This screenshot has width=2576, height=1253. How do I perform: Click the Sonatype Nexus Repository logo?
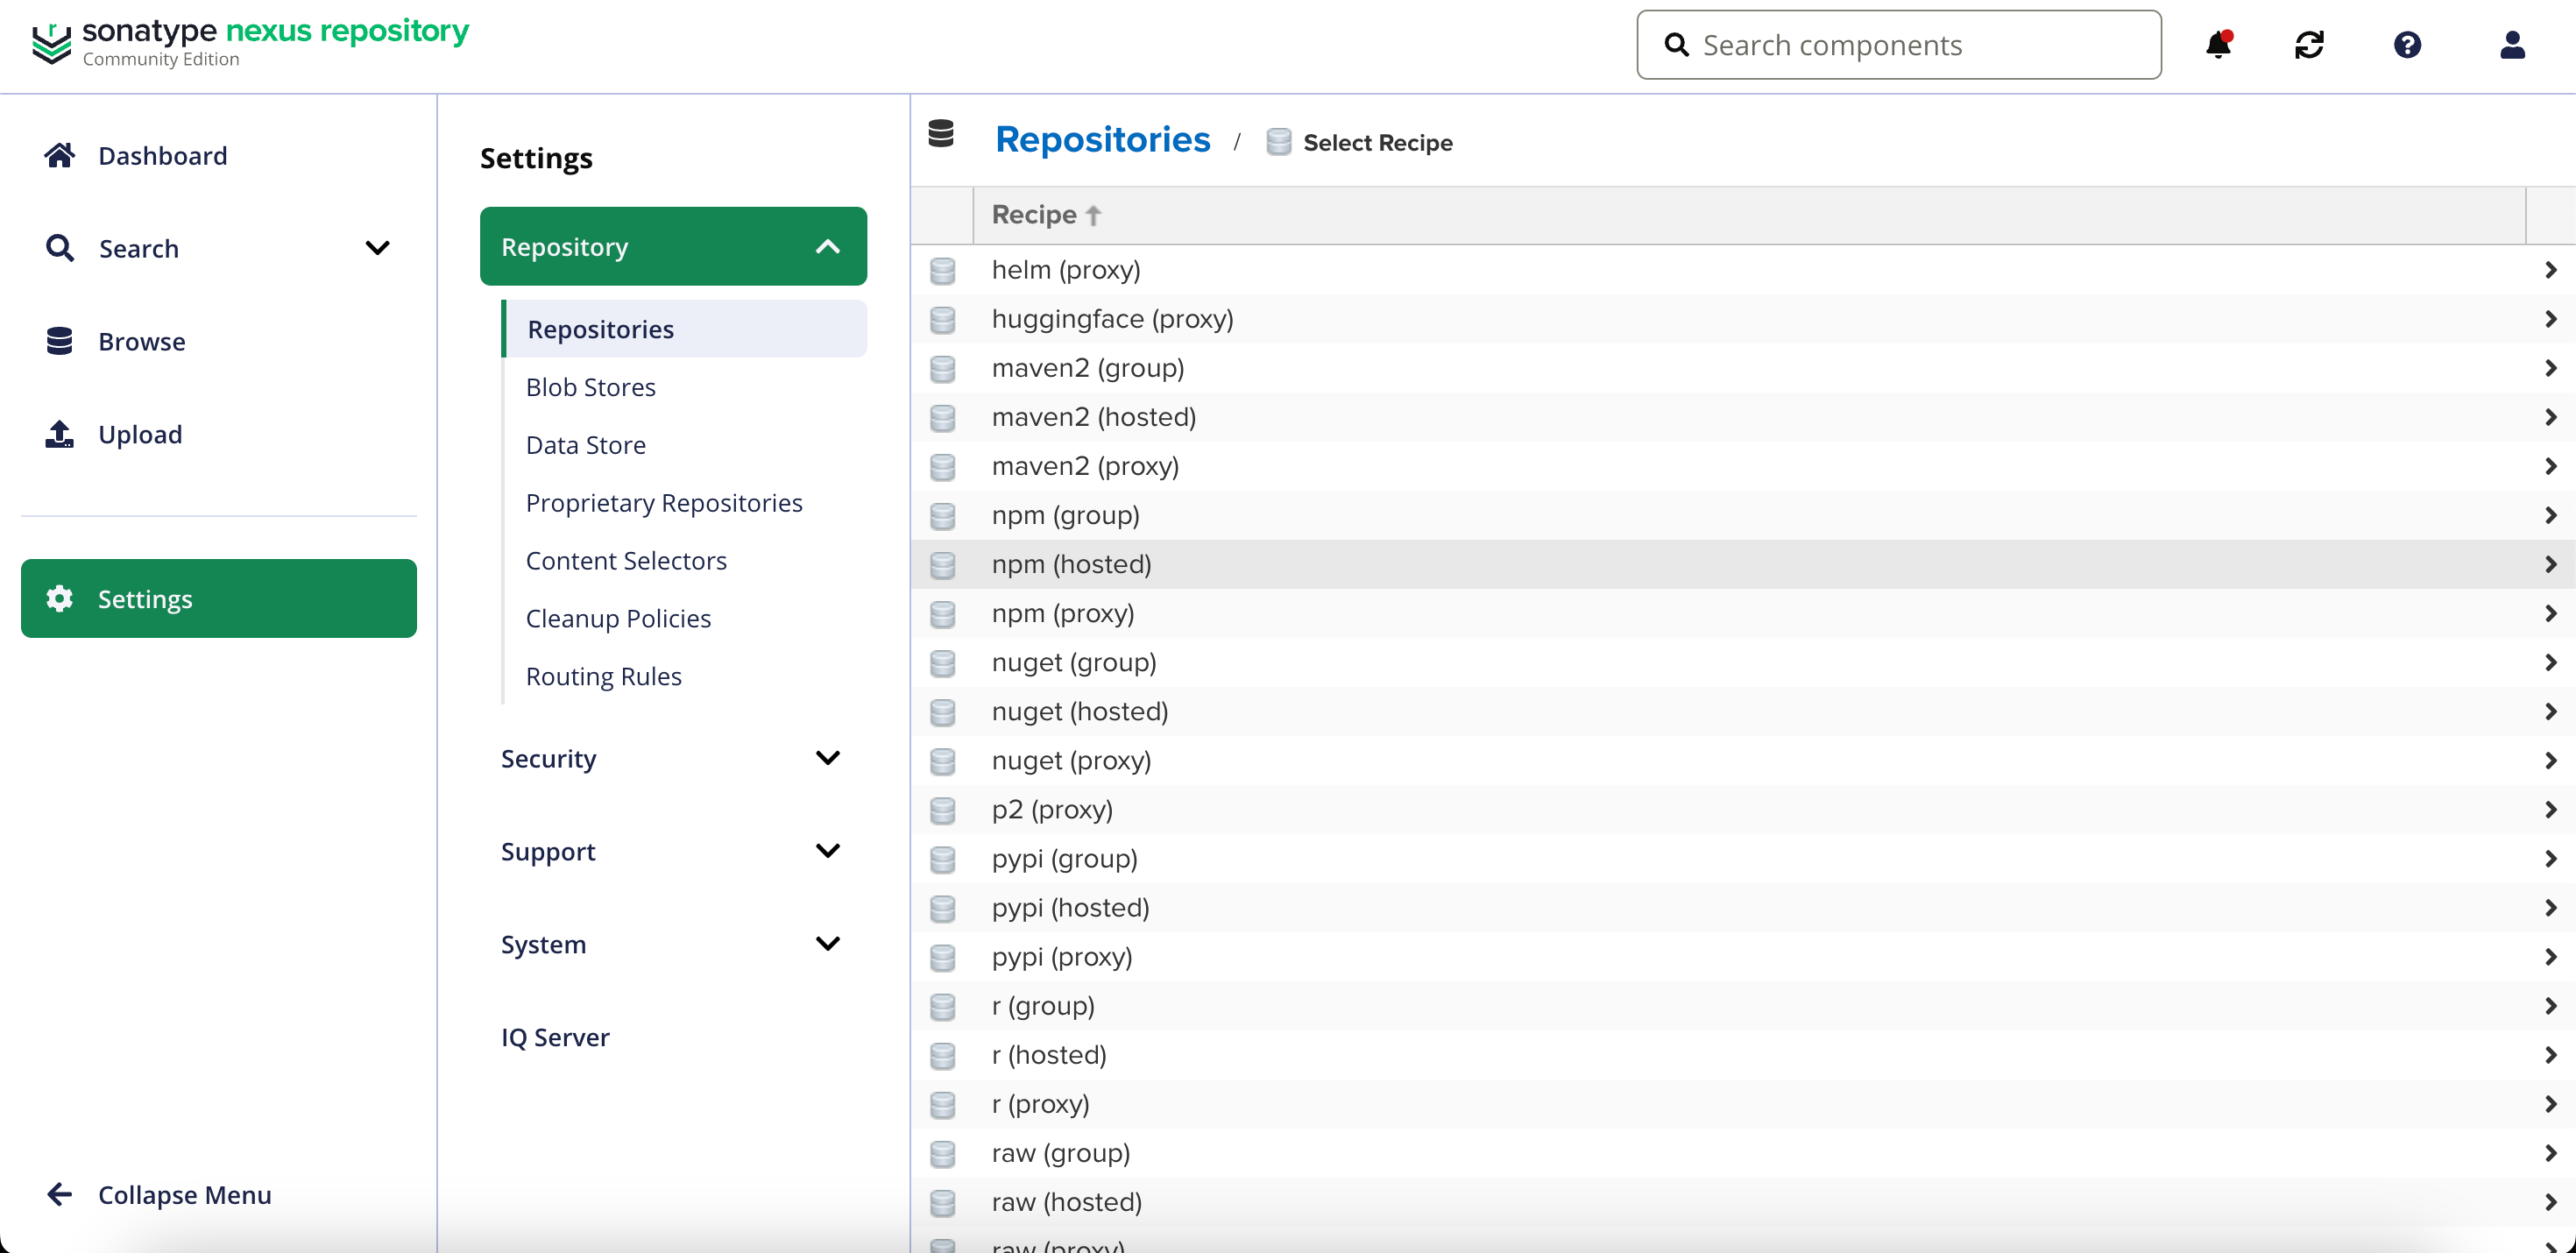[x=250, y=44]
